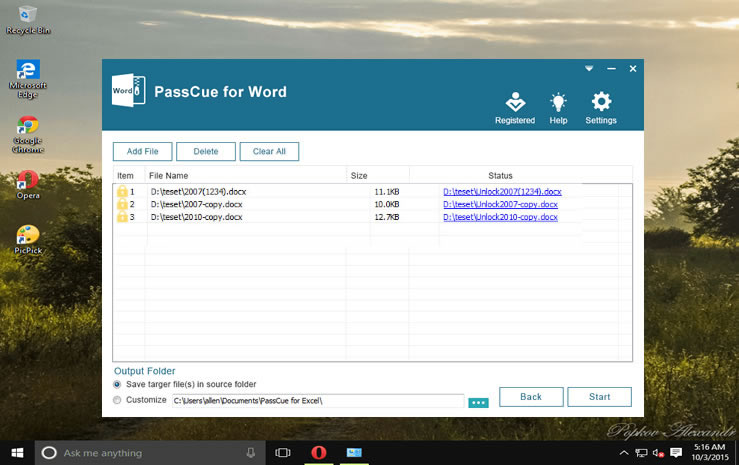Image resolution: width=739 pixels, height=465 pixels.
Task: Click the Cortana microphone icon
Action: (251, 453)
